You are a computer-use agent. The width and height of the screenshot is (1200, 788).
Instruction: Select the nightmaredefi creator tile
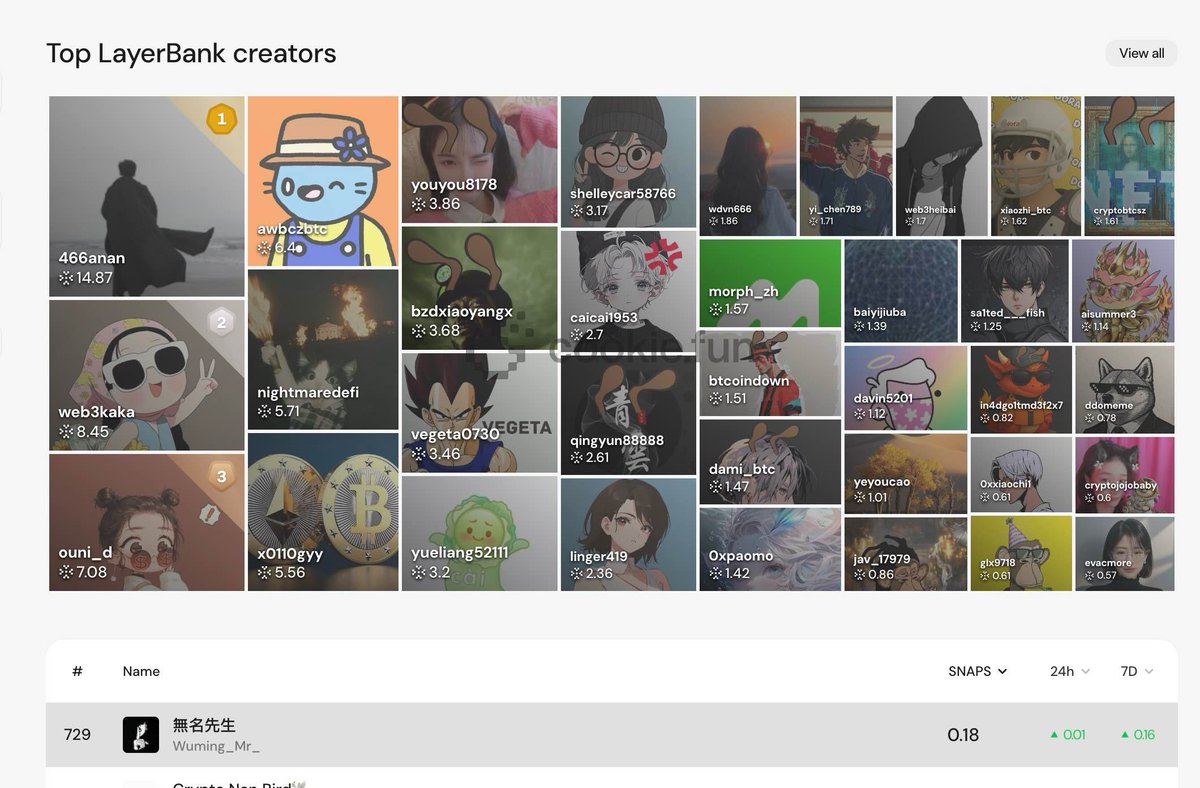coord(323,349)
